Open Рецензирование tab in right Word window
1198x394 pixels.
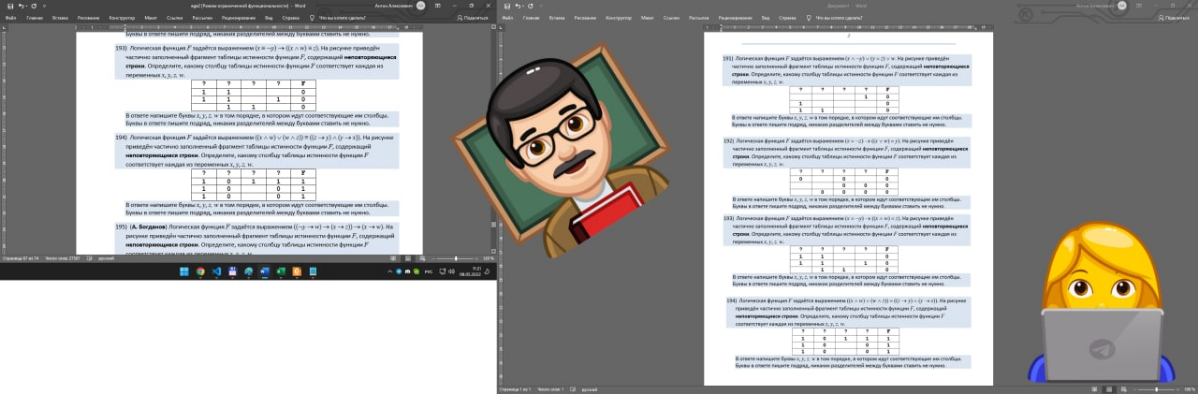(736, 18)
